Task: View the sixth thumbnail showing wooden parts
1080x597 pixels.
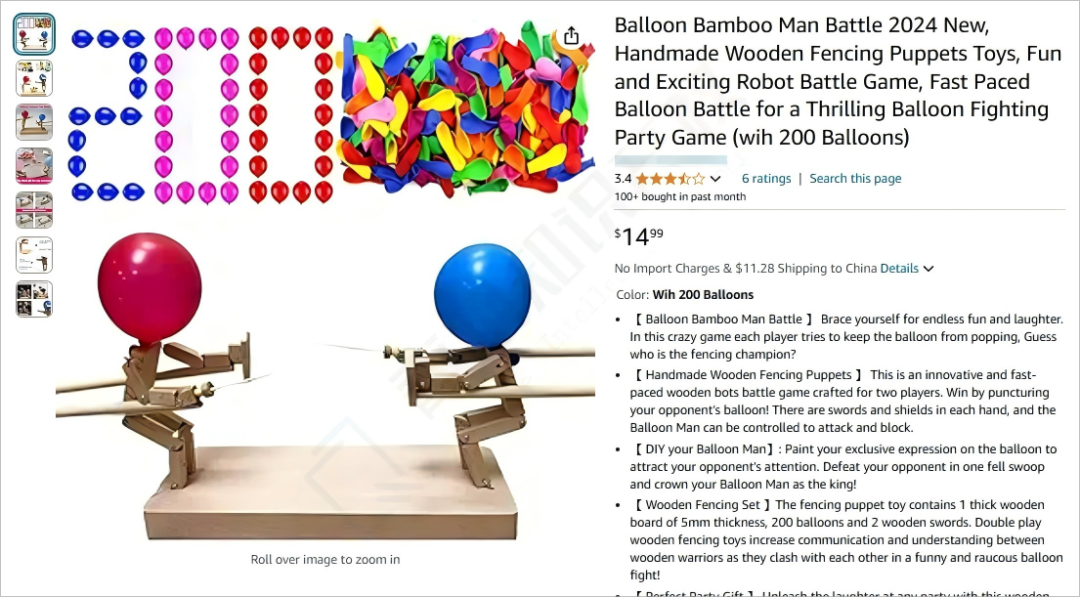Action: [34, 255]
